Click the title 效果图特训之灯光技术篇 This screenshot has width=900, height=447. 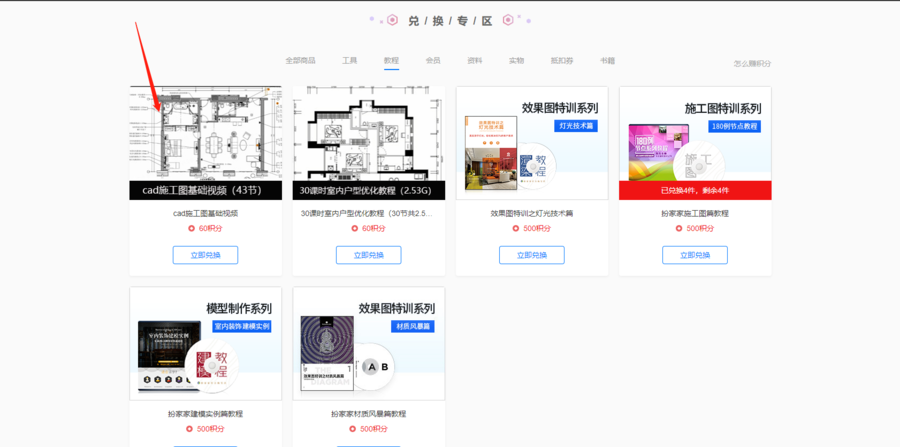pyautogui.click(x=532, y=213)
